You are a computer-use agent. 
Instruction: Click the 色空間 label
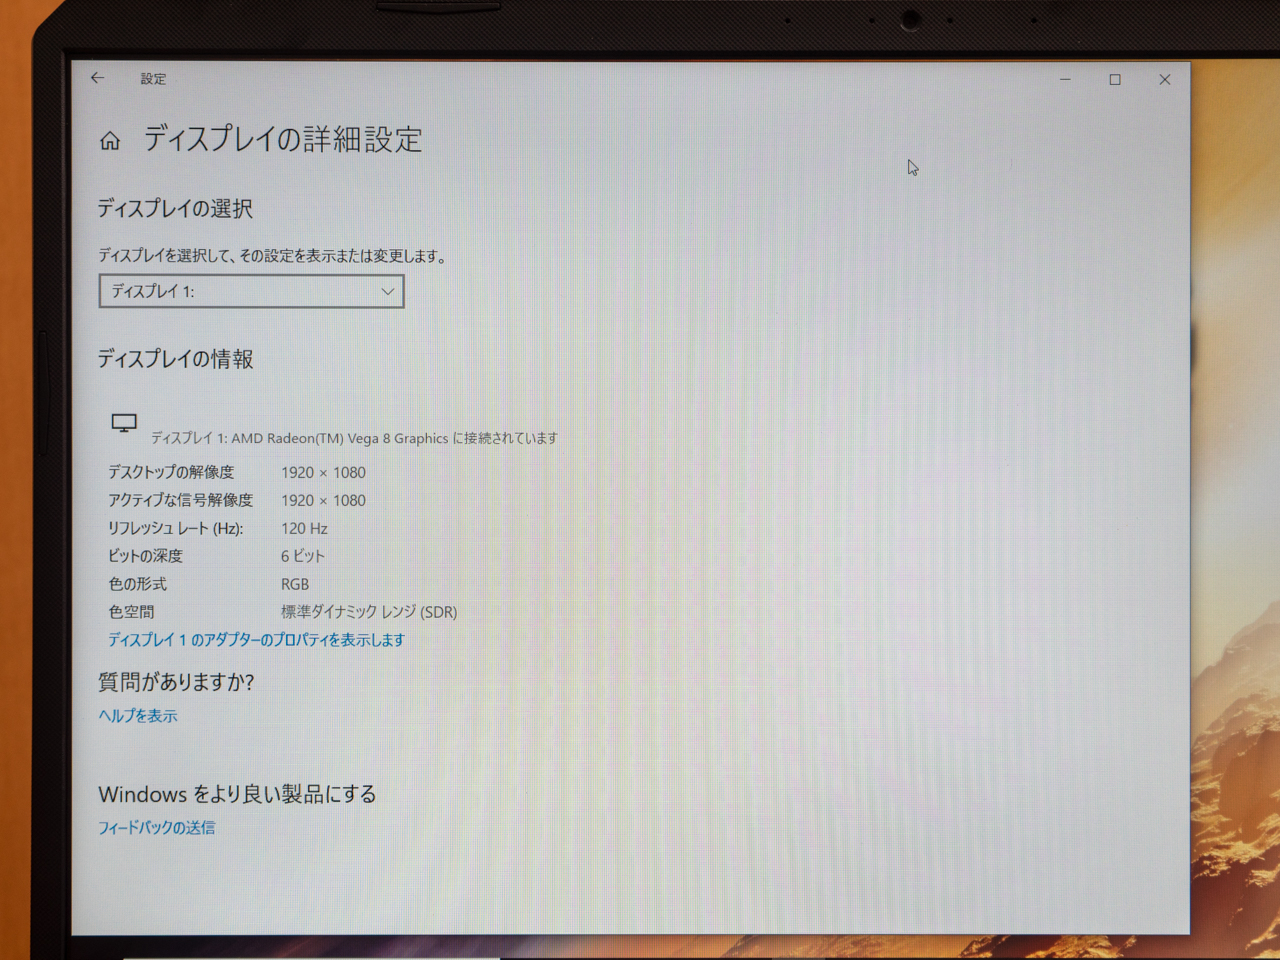coord(131,612)
